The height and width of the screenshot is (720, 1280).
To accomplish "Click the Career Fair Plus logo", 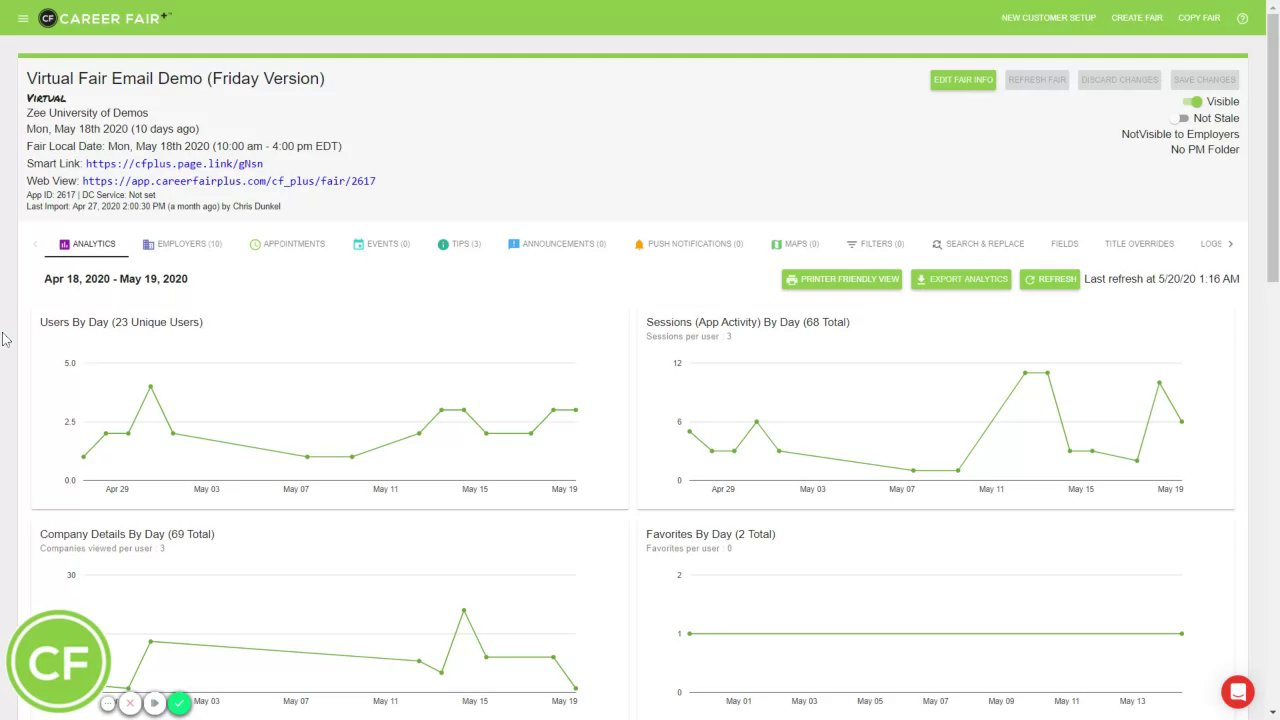I will 105,18.
